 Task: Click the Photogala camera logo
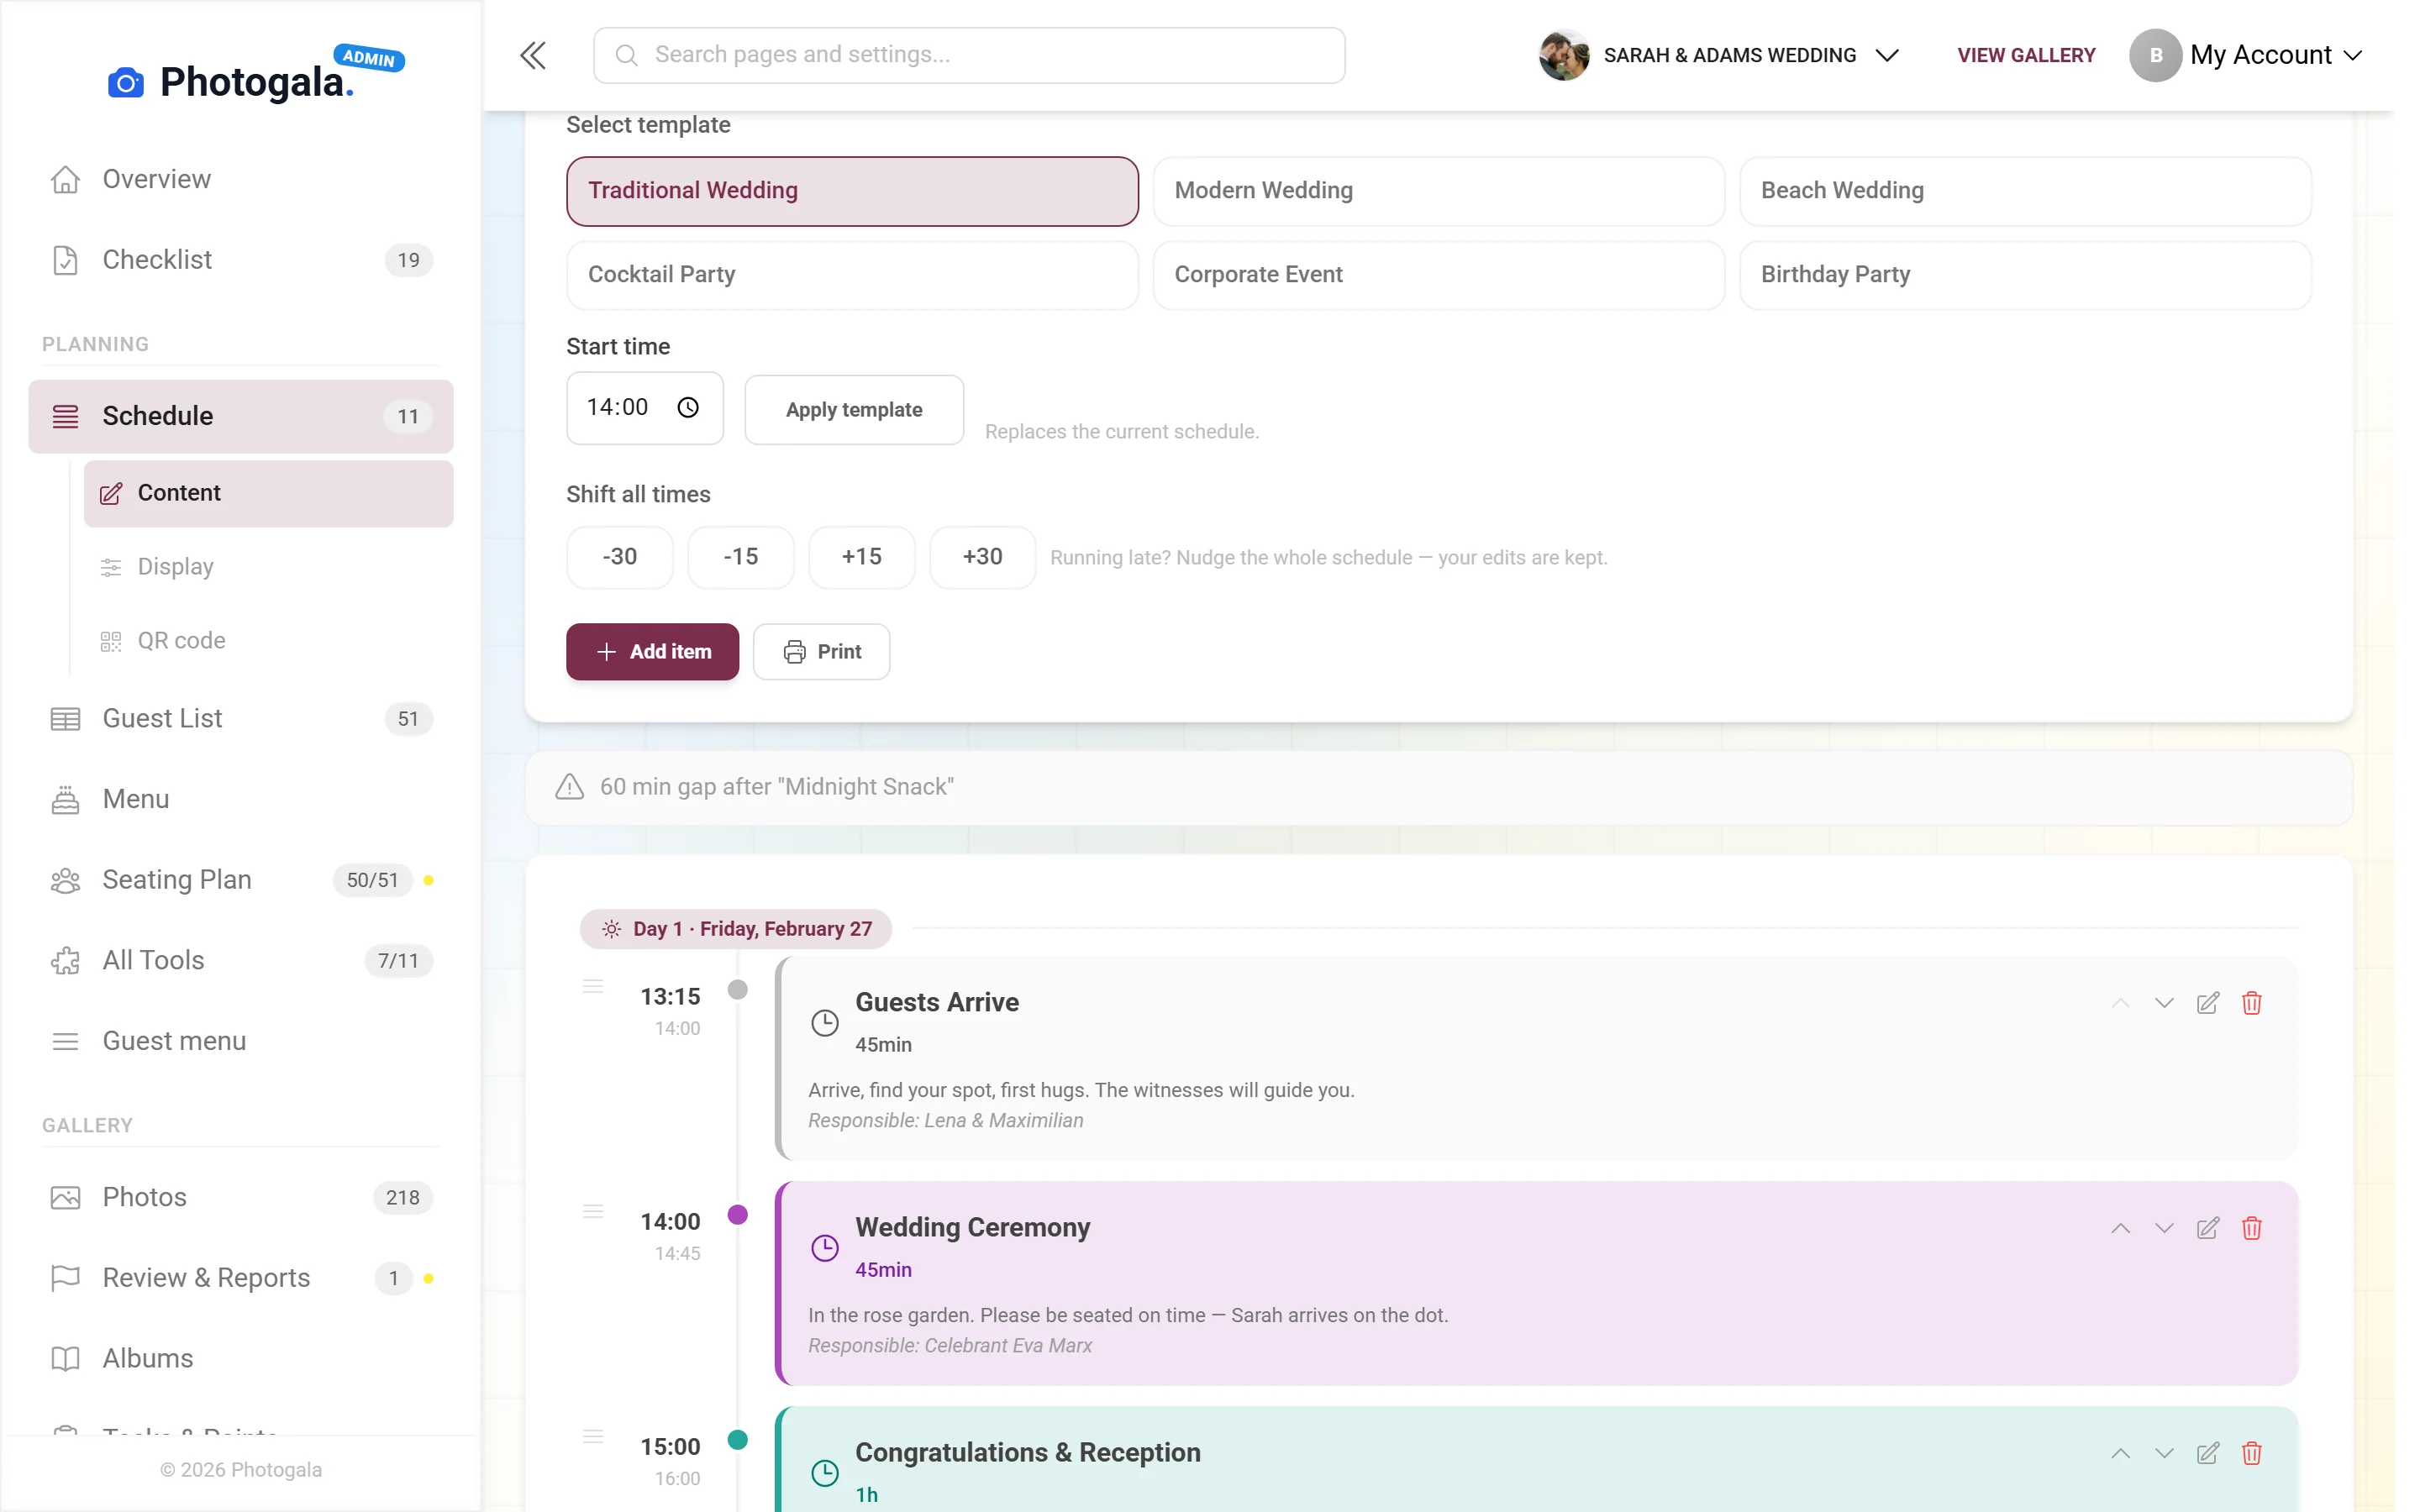click(x=126, y=82)
